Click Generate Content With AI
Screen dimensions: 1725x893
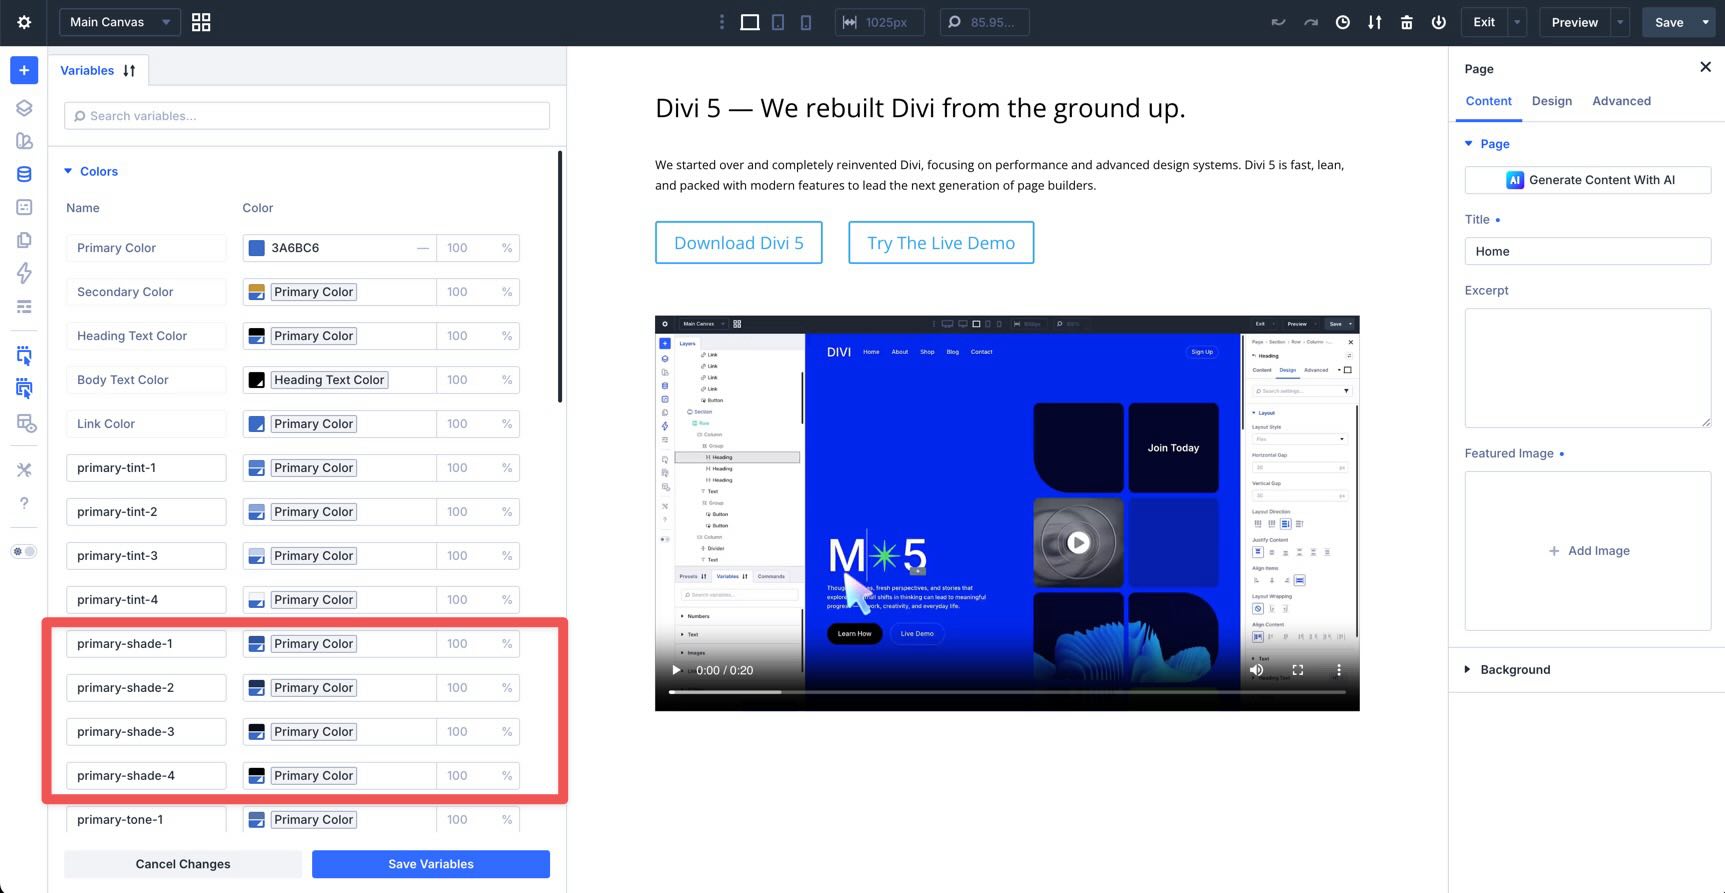pyautogui.click(x=1588, y=180)
